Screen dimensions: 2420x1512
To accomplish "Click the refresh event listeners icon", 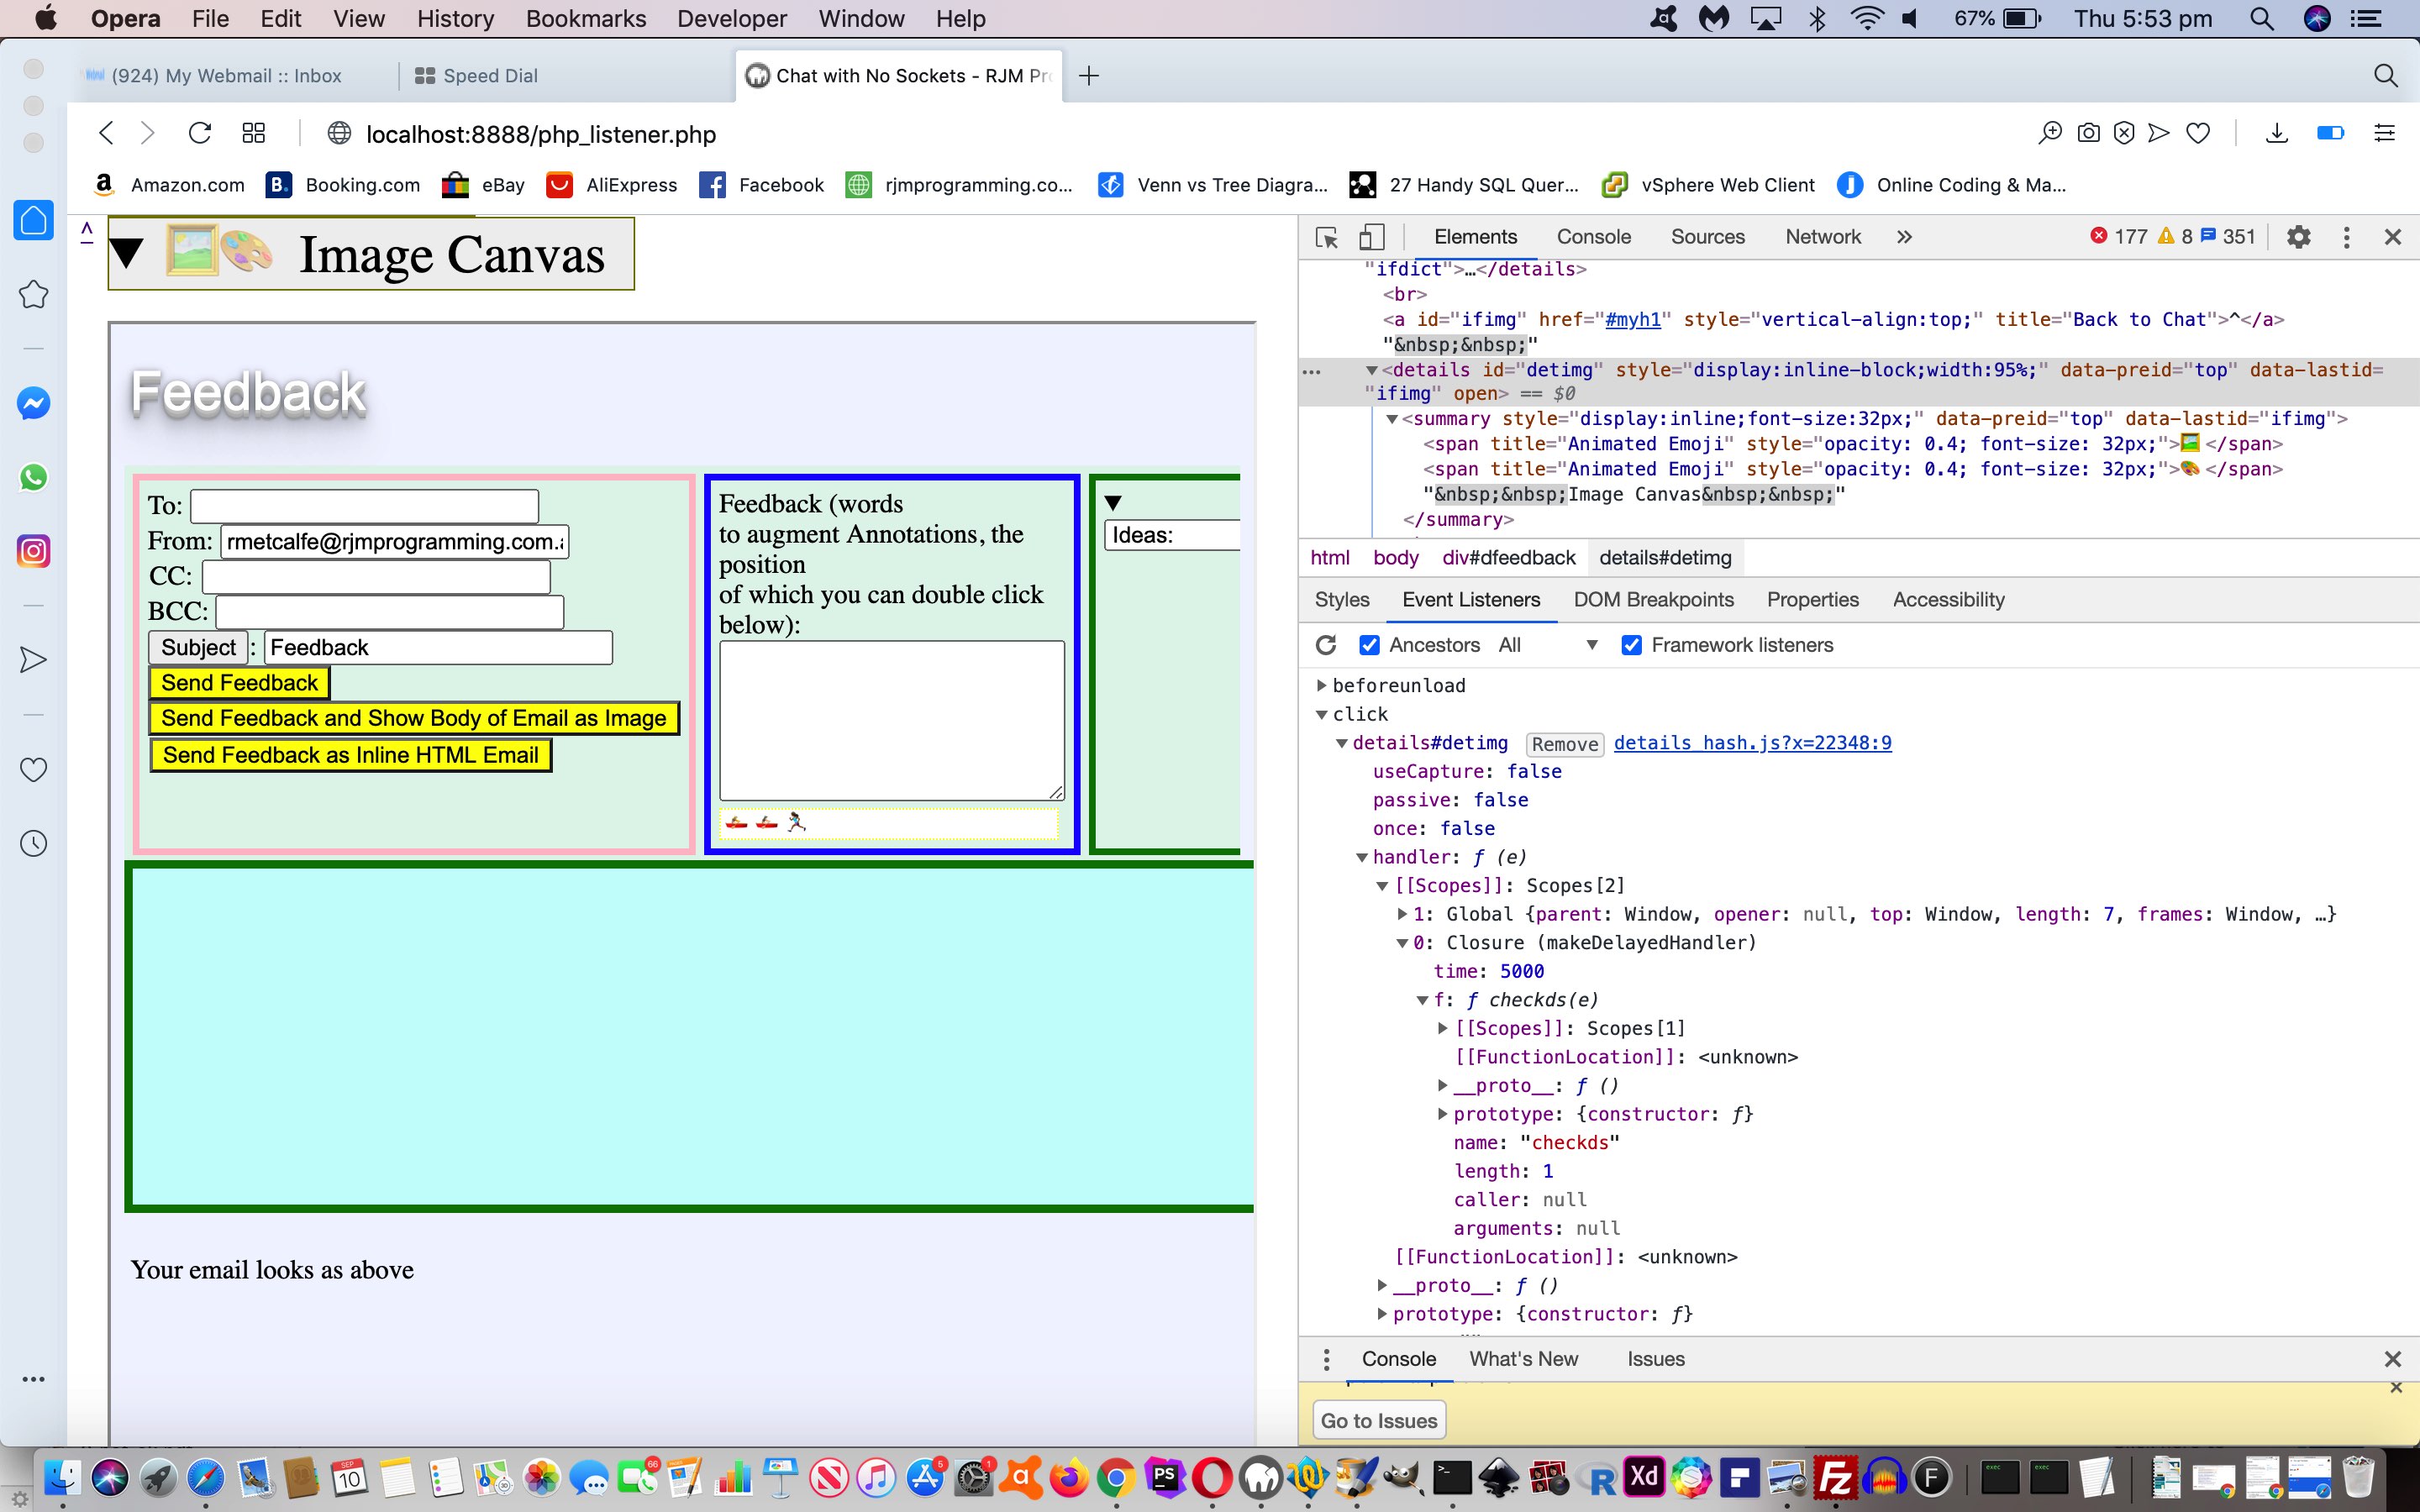I will point(1326,644).
